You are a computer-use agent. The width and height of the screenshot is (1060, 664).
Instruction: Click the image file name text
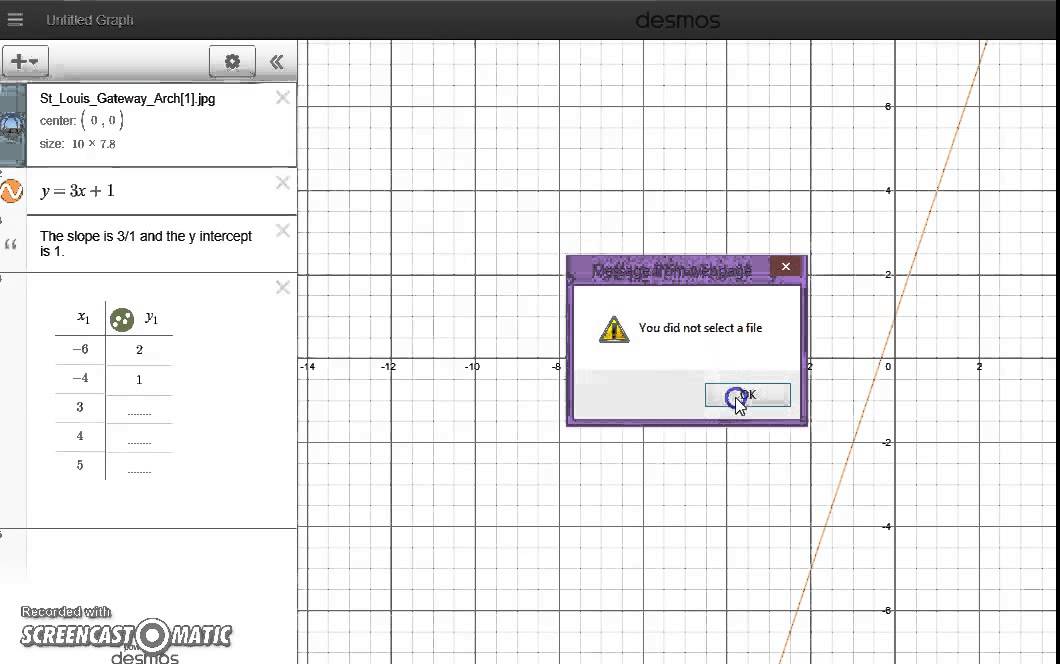(127, 99)
